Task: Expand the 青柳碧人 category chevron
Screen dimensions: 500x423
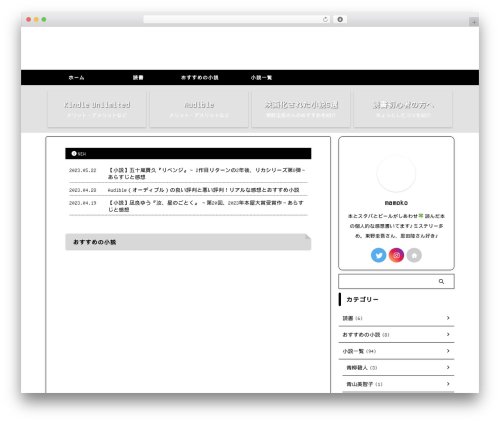Action: click(x=448, y=367)
